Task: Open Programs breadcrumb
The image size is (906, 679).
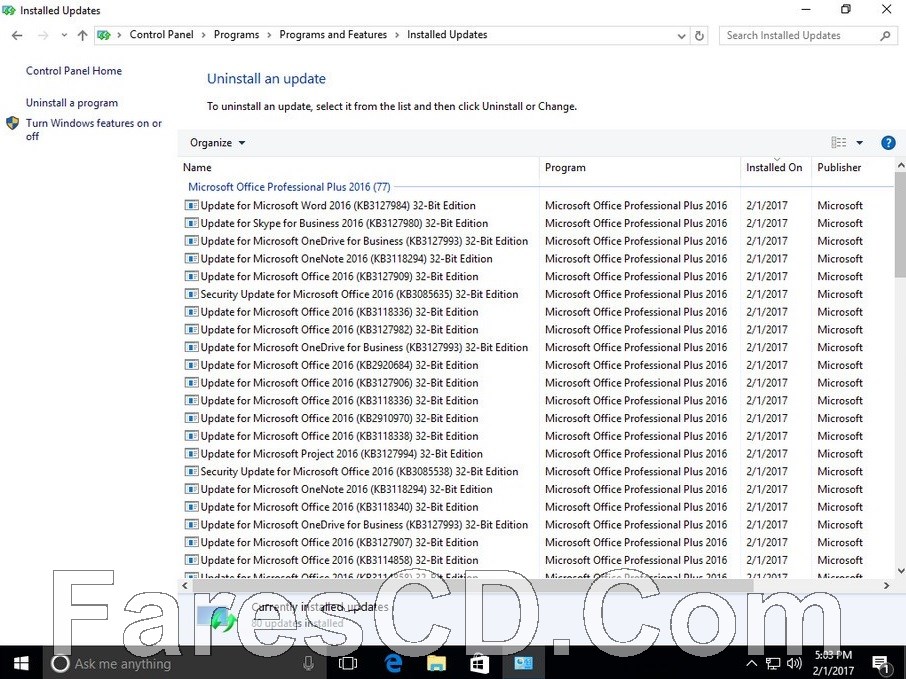Action: 236,35
